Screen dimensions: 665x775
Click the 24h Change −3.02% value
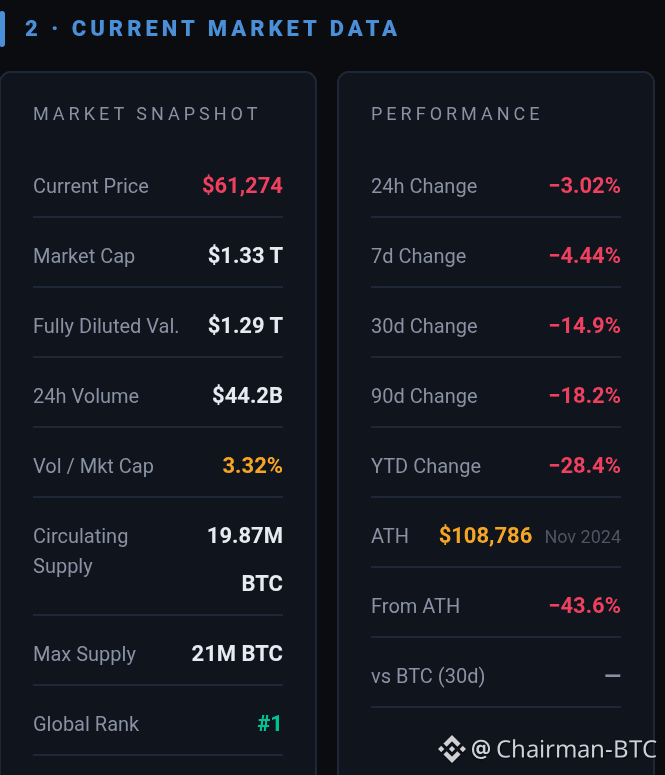(585, 186)
